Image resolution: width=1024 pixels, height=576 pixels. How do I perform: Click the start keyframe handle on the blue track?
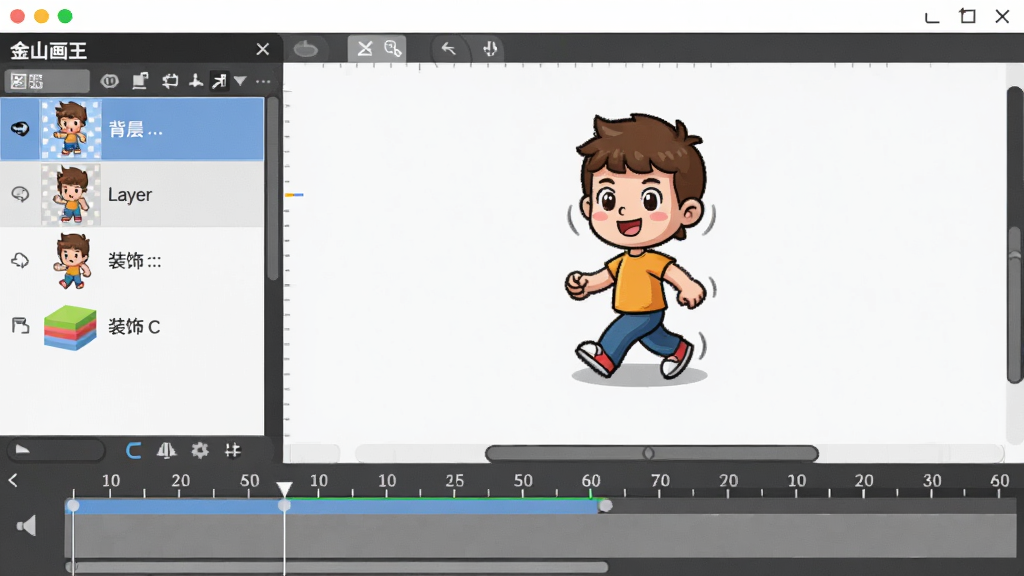(73, 505)
